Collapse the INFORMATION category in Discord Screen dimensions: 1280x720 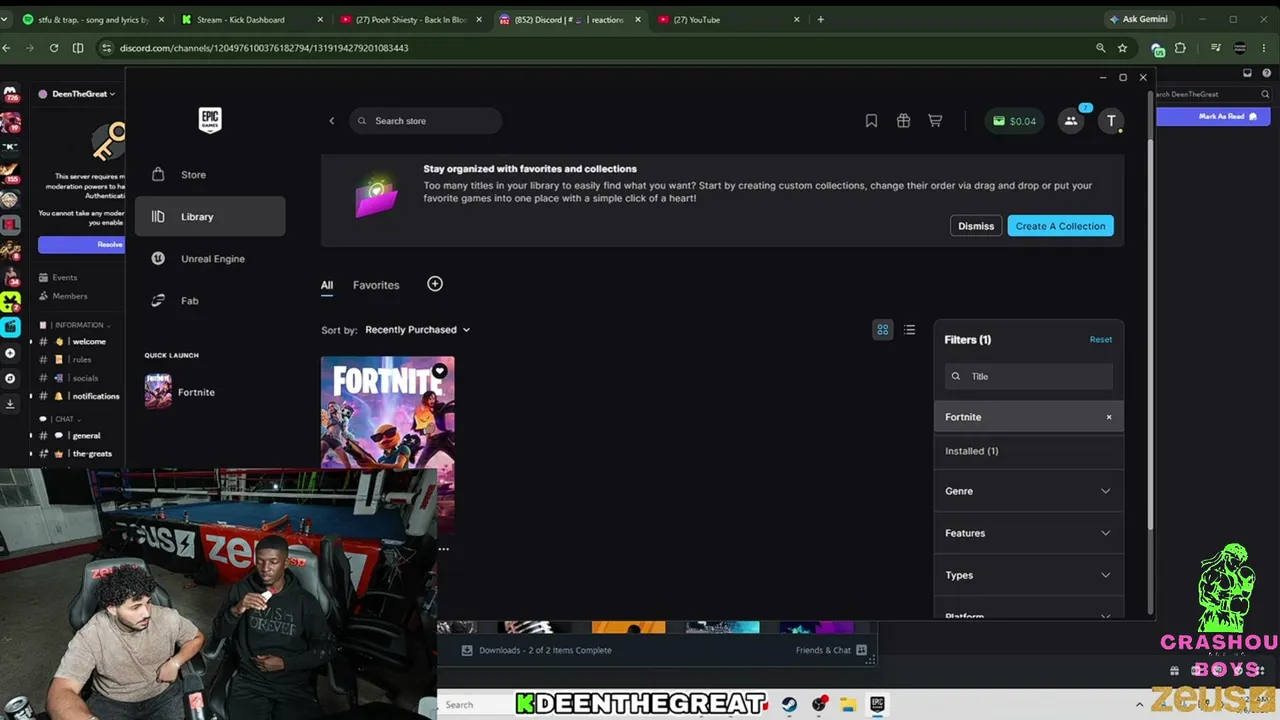(78, 325)
